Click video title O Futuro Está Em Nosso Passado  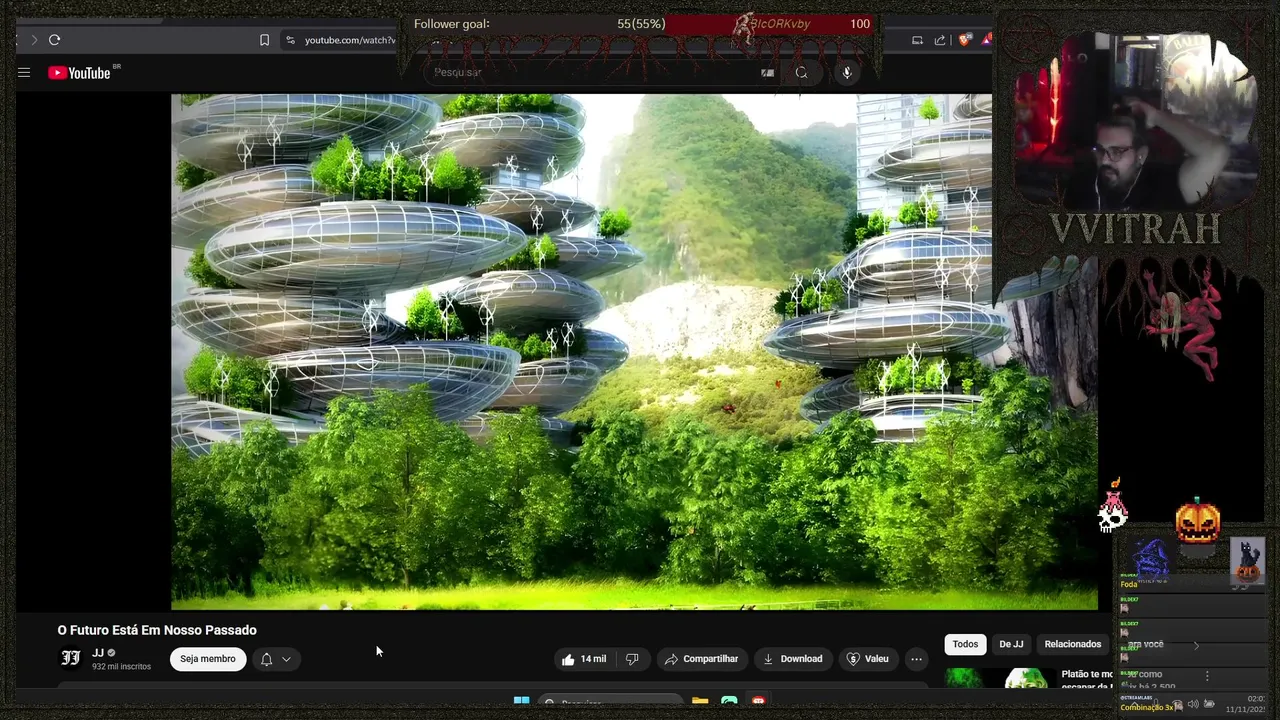point(157,630)
